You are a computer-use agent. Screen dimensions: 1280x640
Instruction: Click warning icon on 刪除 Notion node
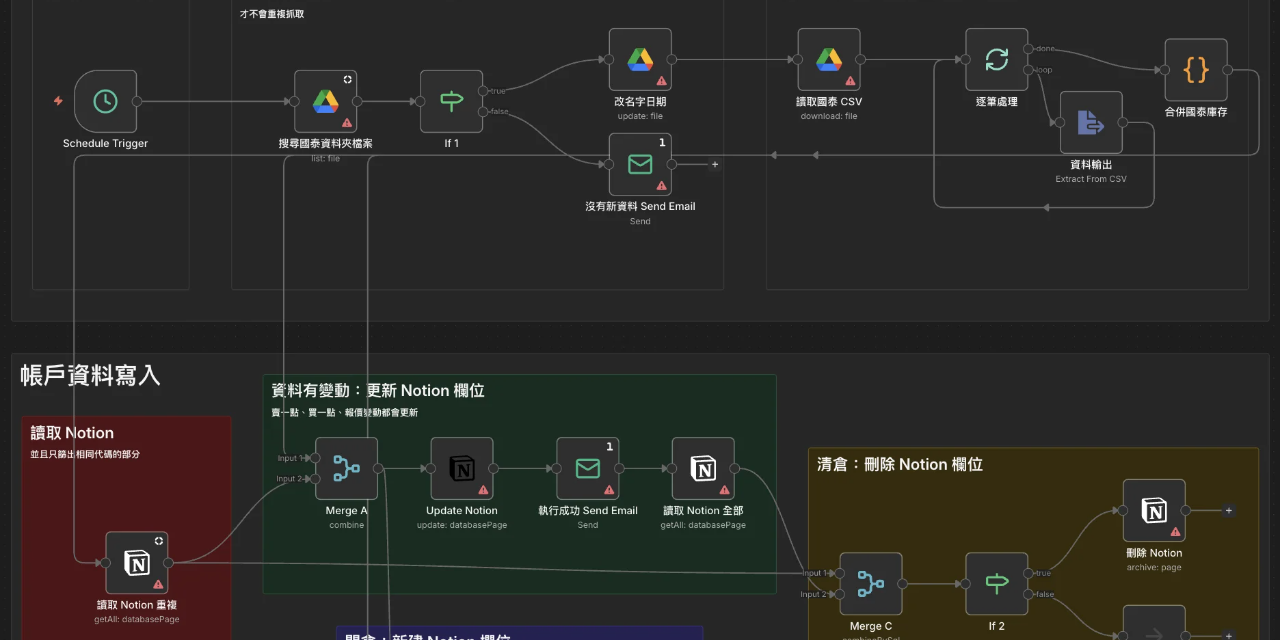1176,532
